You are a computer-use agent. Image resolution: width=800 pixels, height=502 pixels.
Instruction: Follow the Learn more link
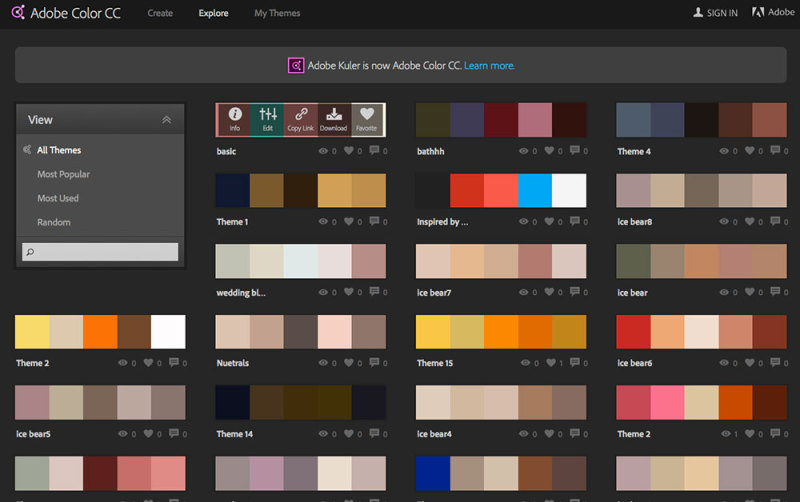coord(489,65)
